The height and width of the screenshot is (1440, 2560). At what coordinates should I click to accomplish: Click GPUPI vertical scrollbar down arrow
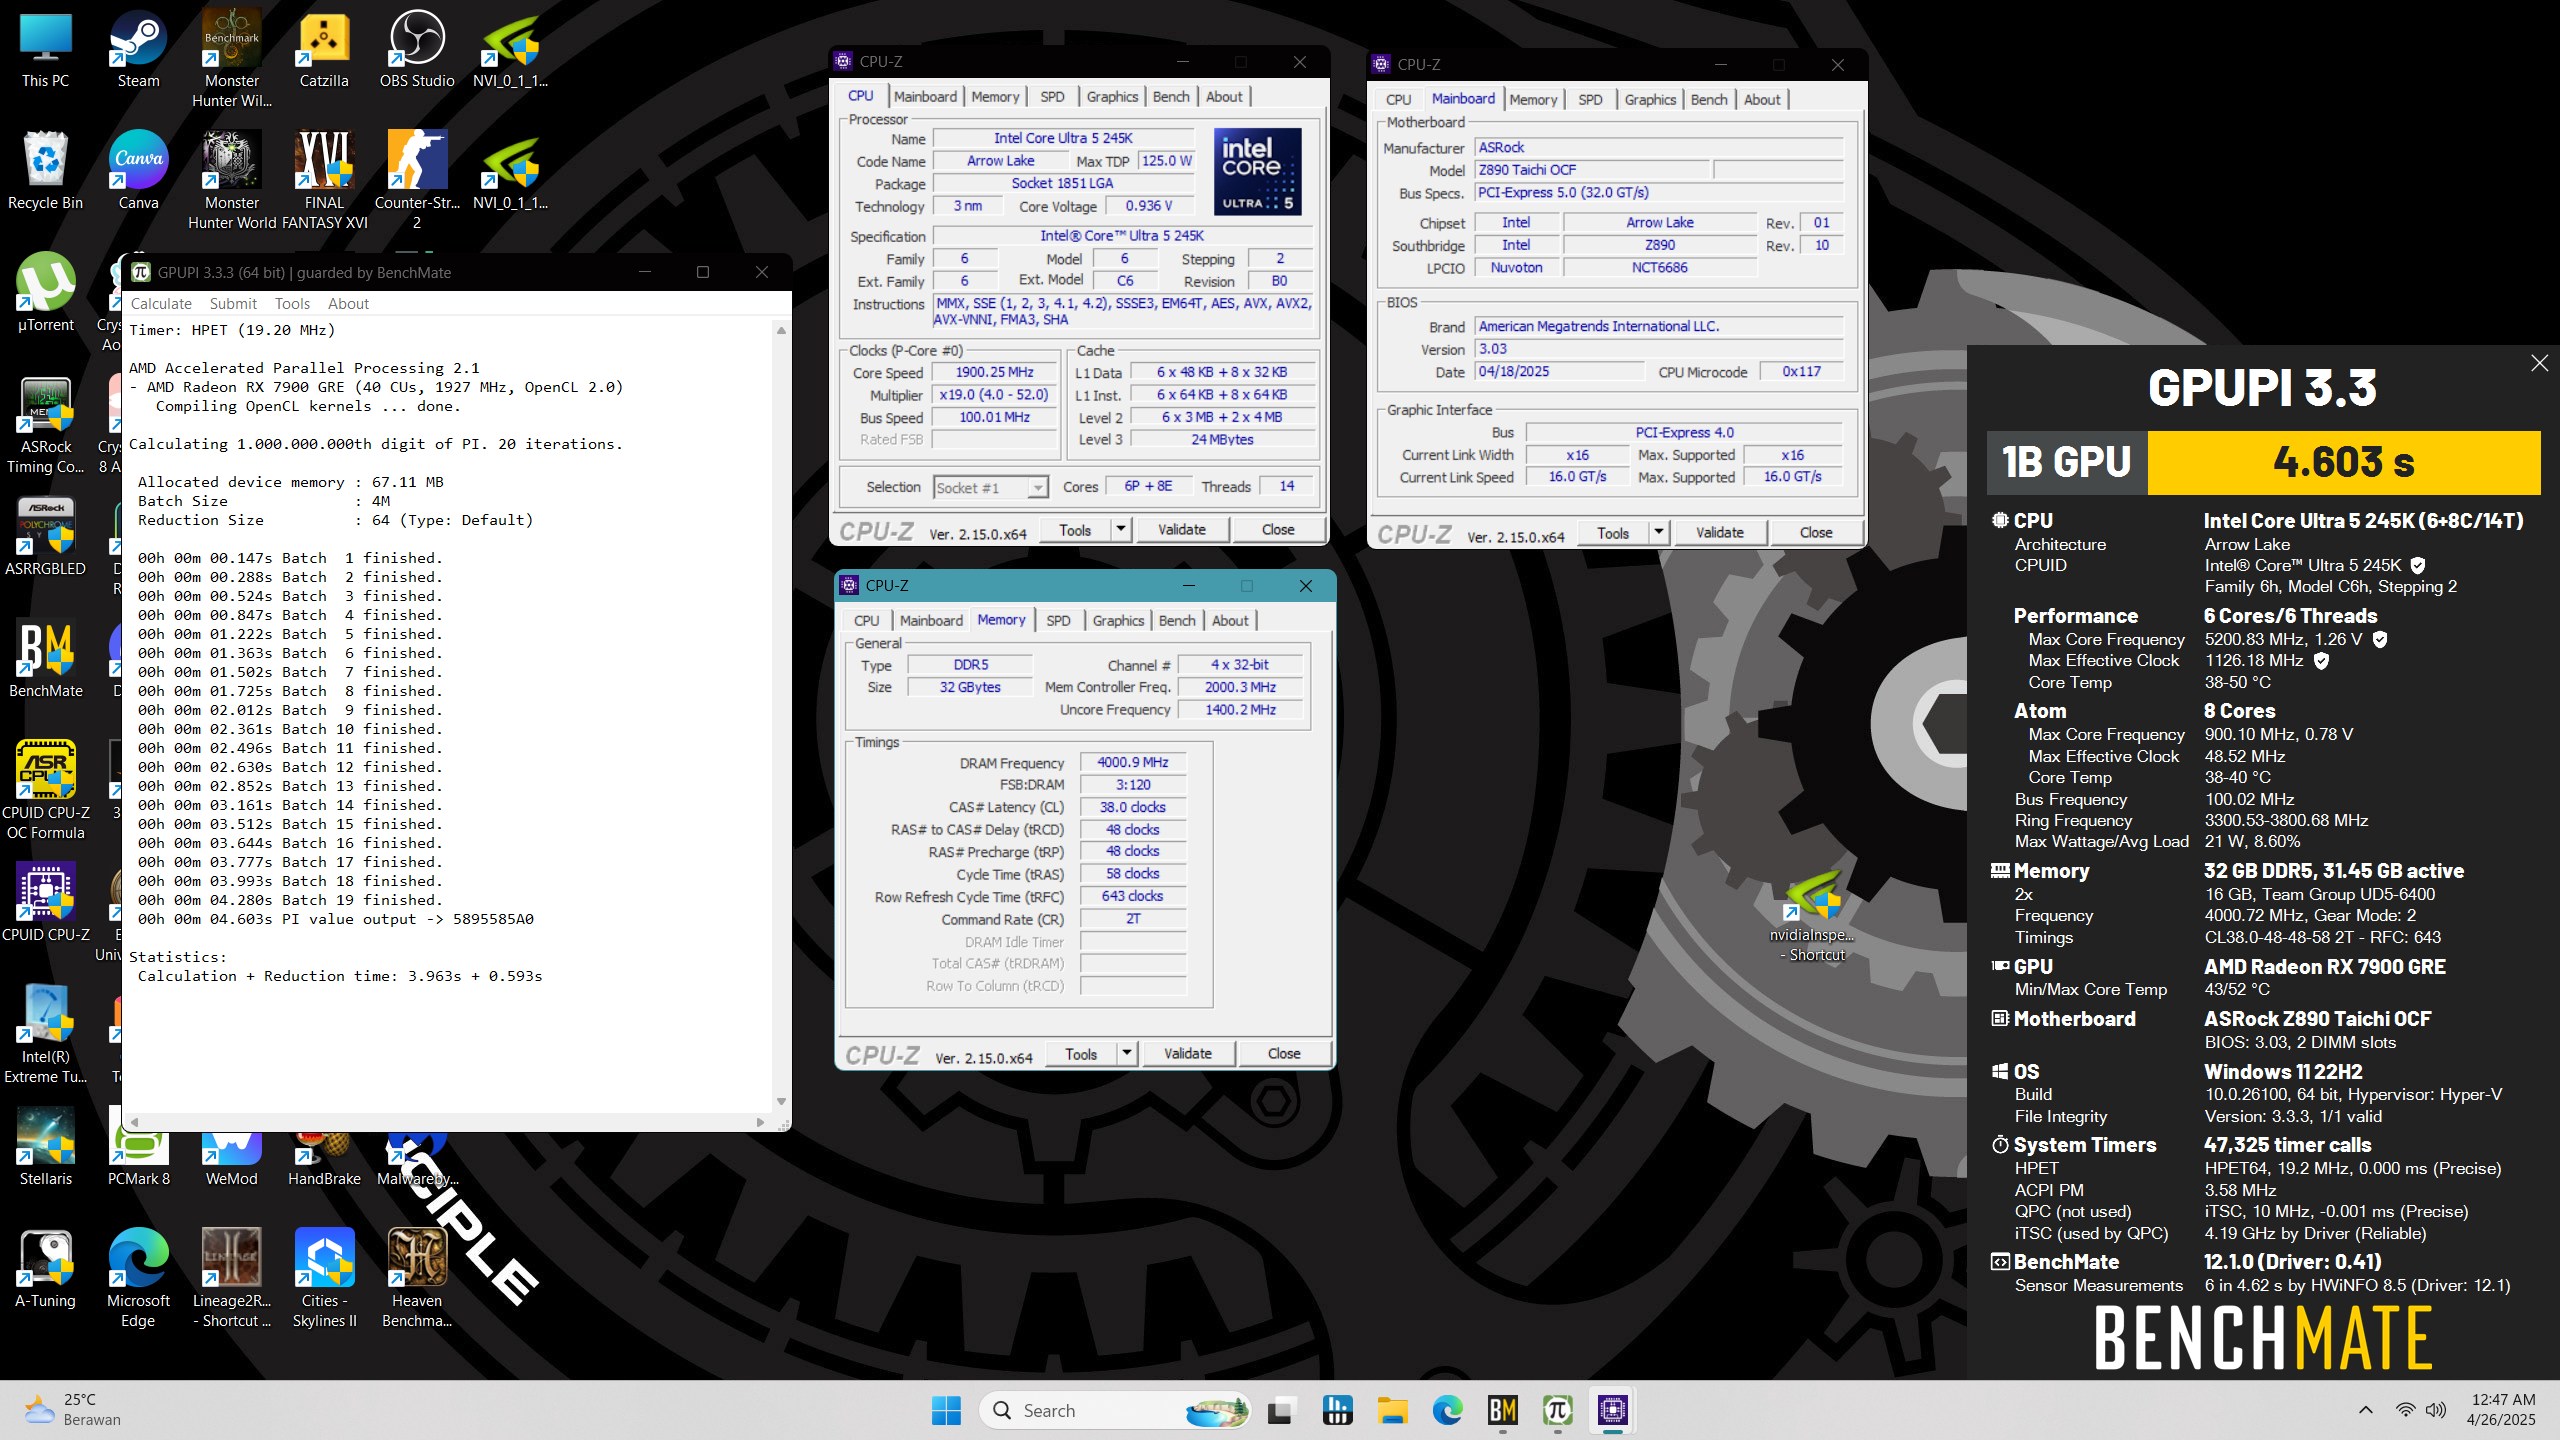pyautogui.click(x=781, y=1102)
